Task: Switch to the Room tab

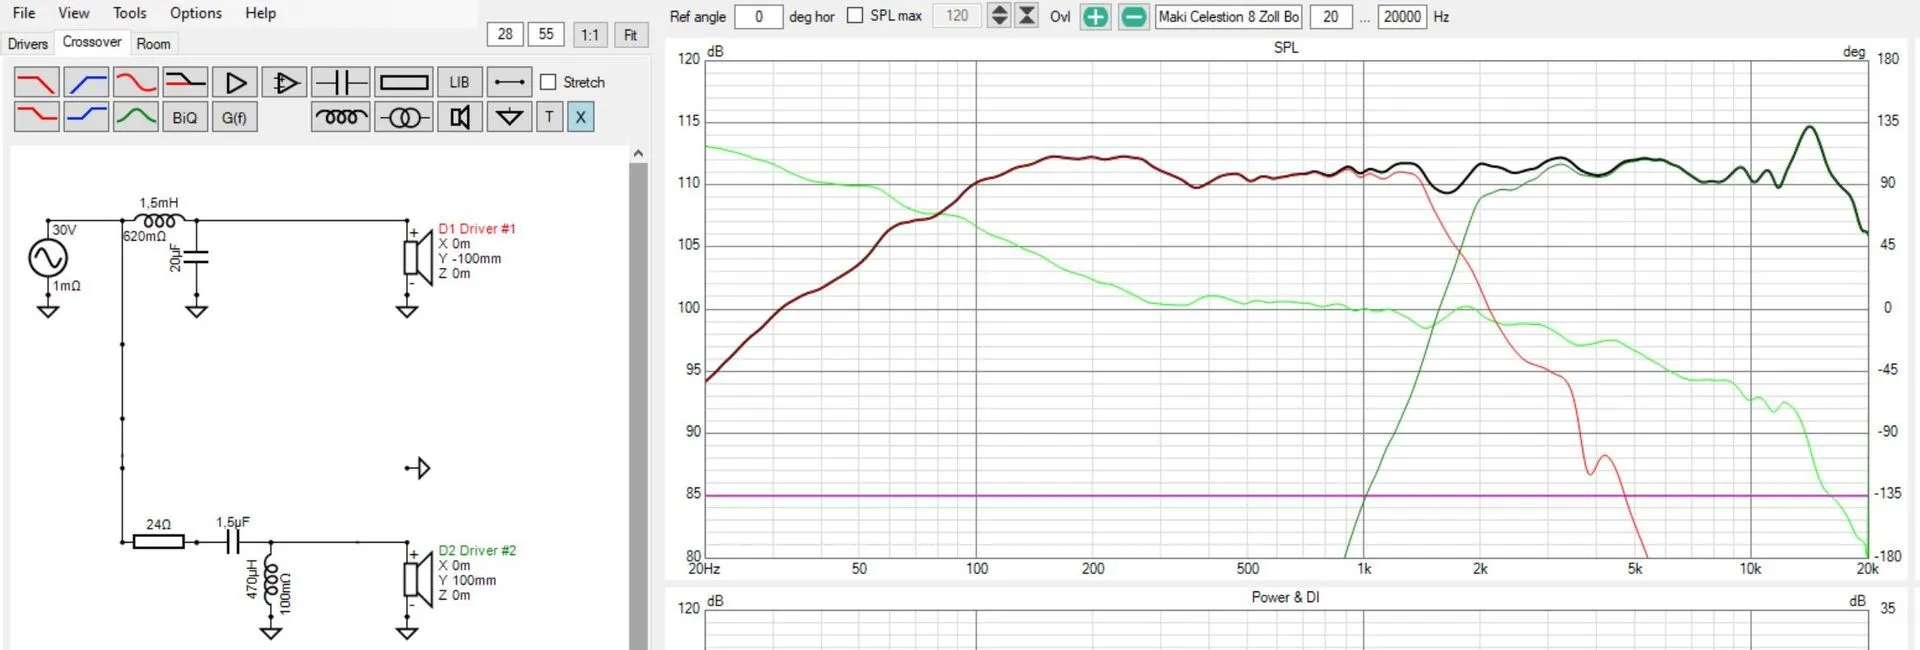Action: [x=153, y=43]
